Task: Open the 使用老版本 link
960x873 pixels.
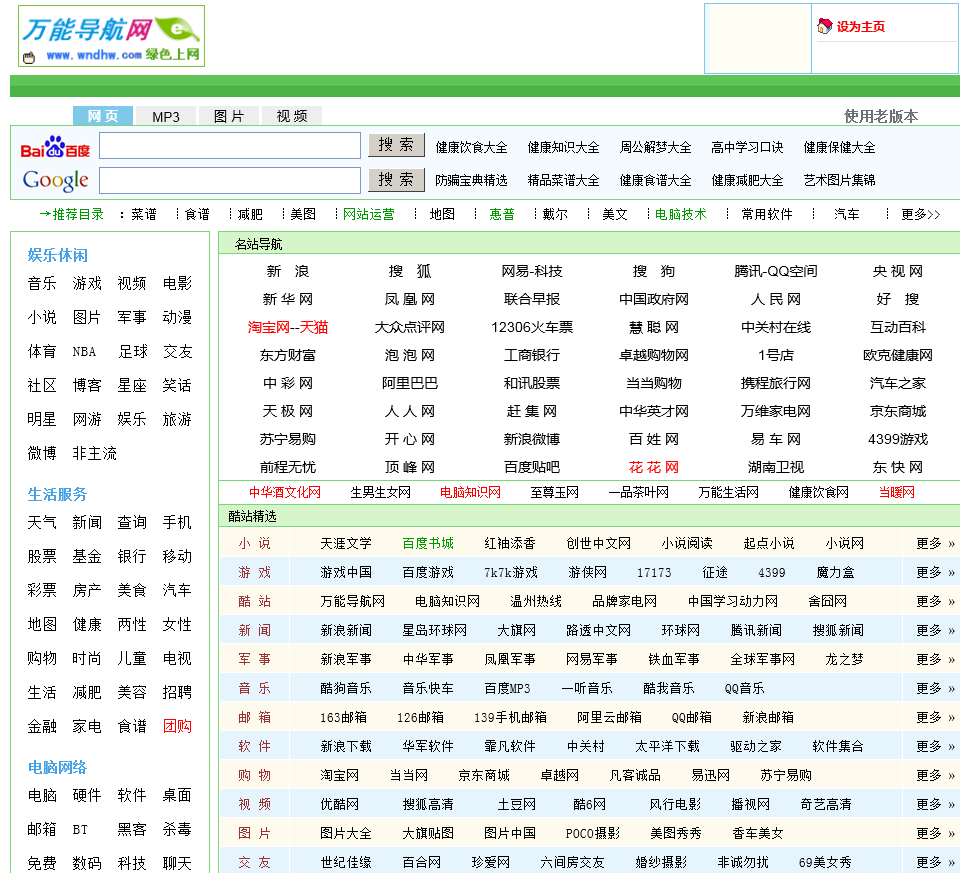Action: pyautogui.click(x=881, y=116)
